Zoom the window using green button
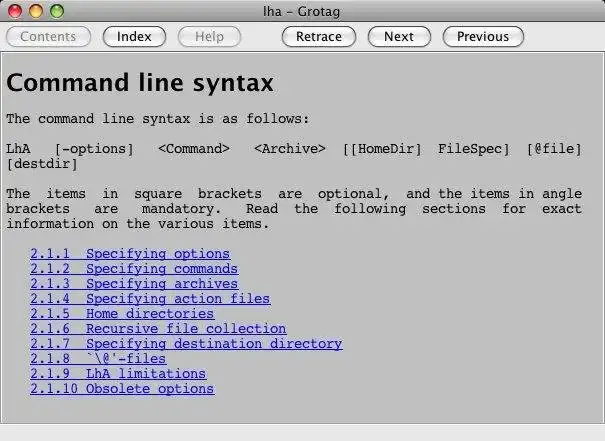The image size is (605, 441). [x=57, y=11]
